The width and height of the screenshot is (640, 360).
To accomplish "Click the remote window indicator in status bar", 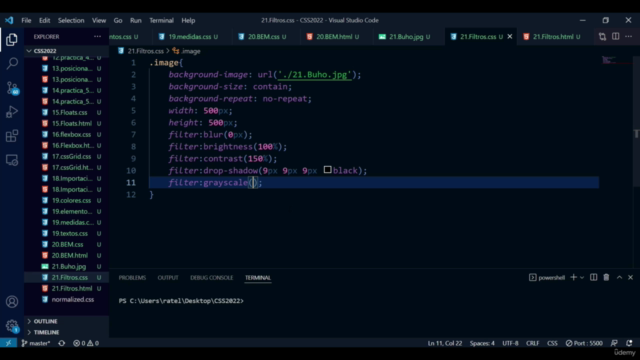I will tap(8, 343).
